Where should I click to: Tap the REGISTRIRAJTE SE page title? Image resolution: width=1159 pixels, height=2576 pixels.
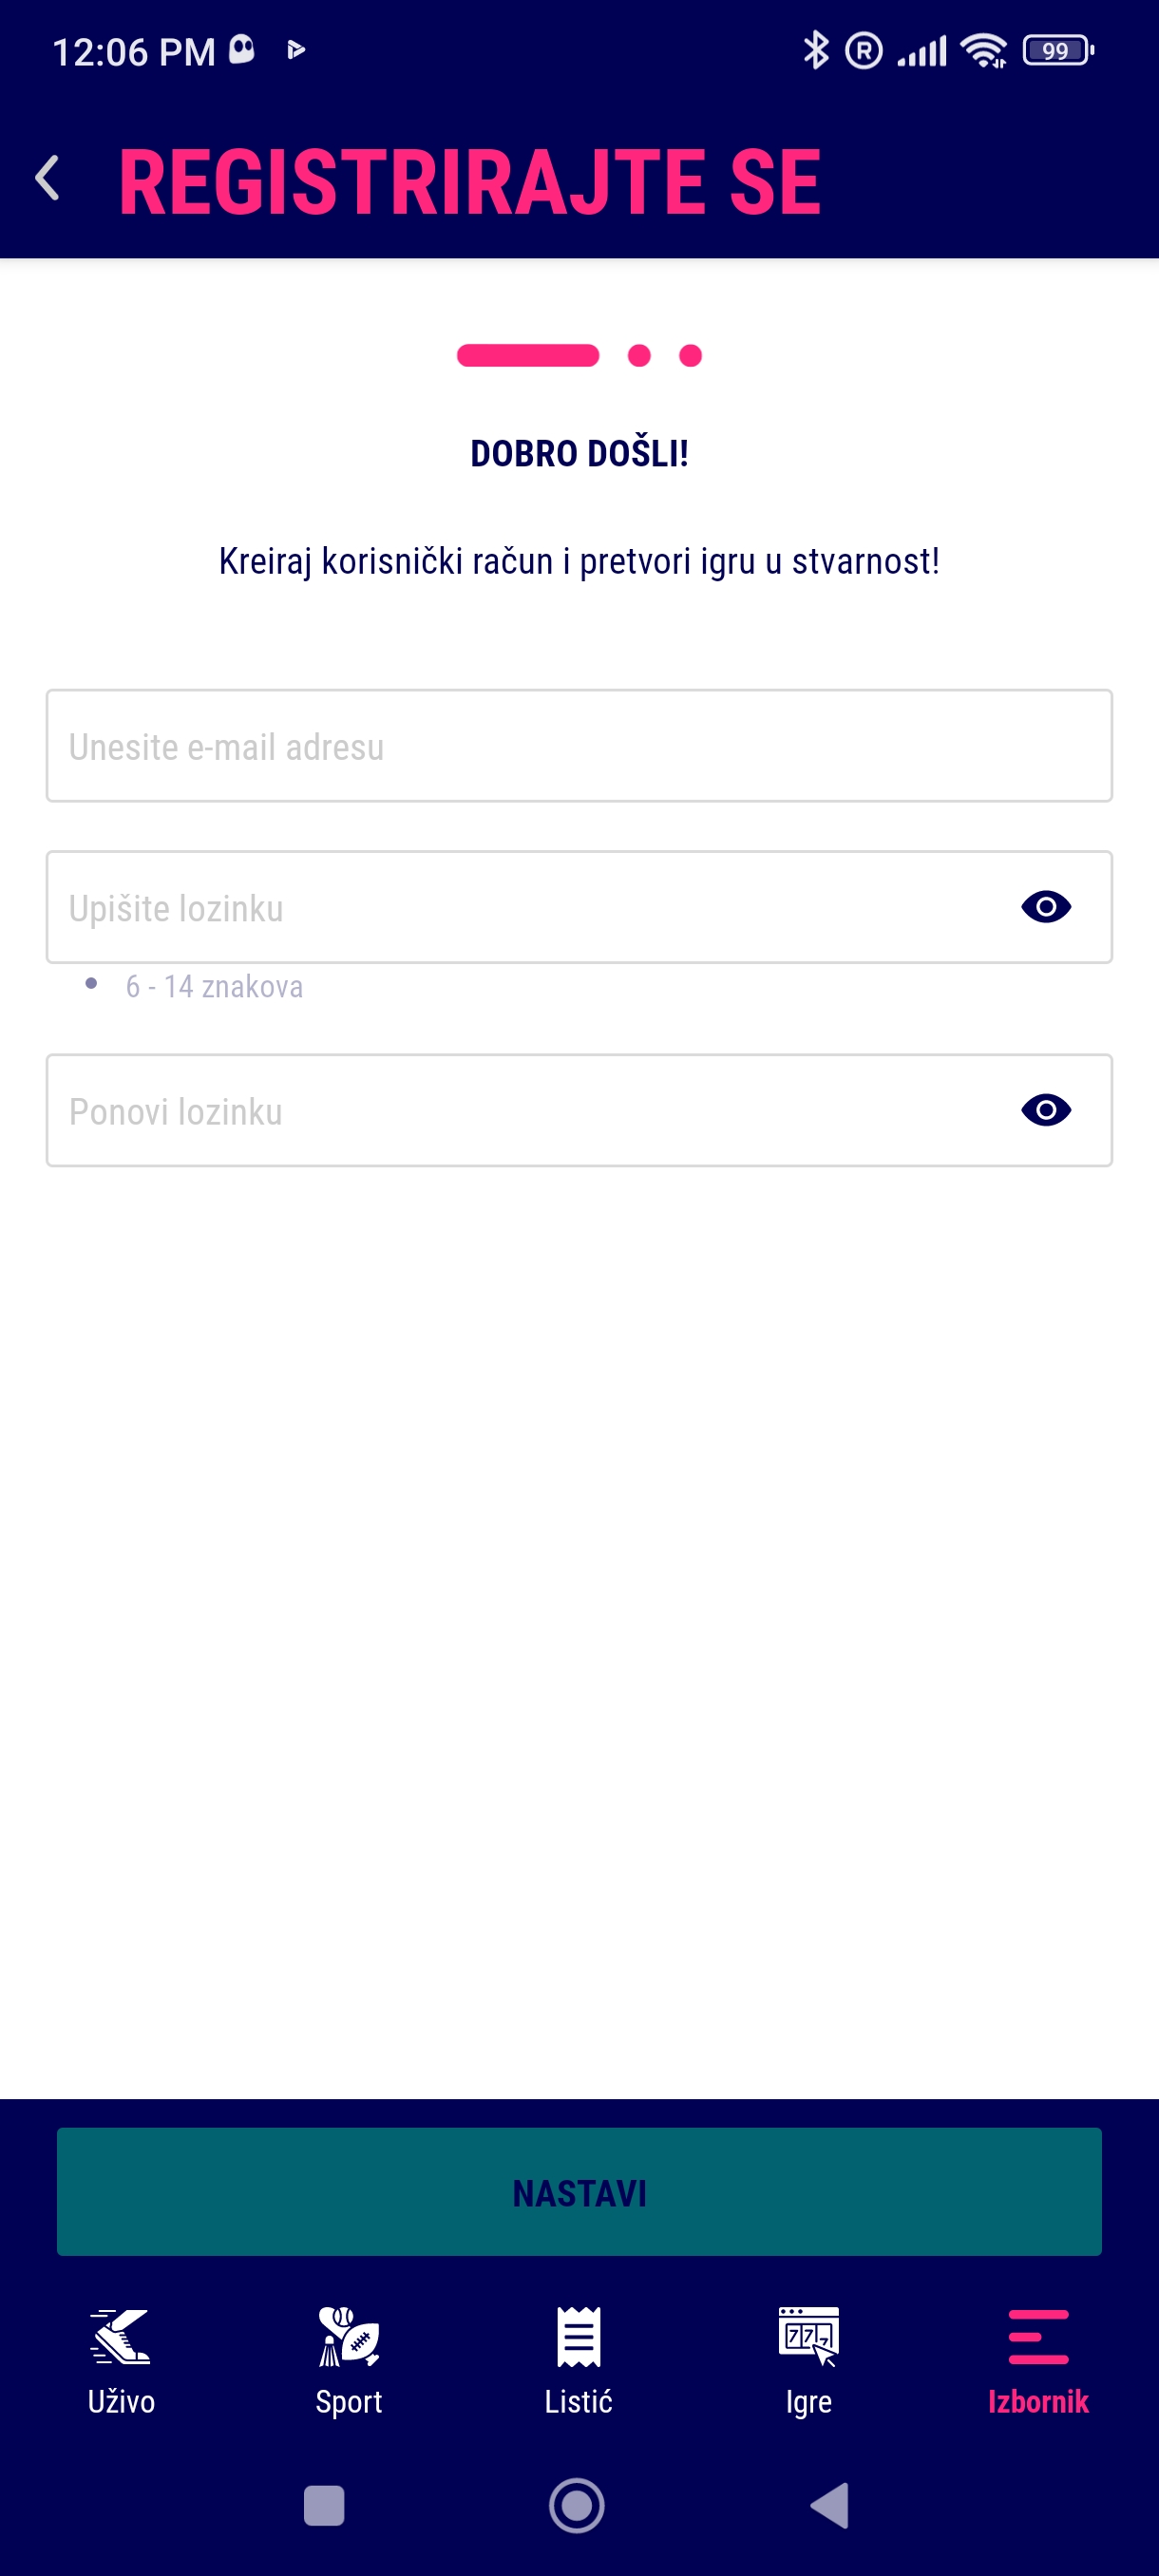(x=470, y=181)
